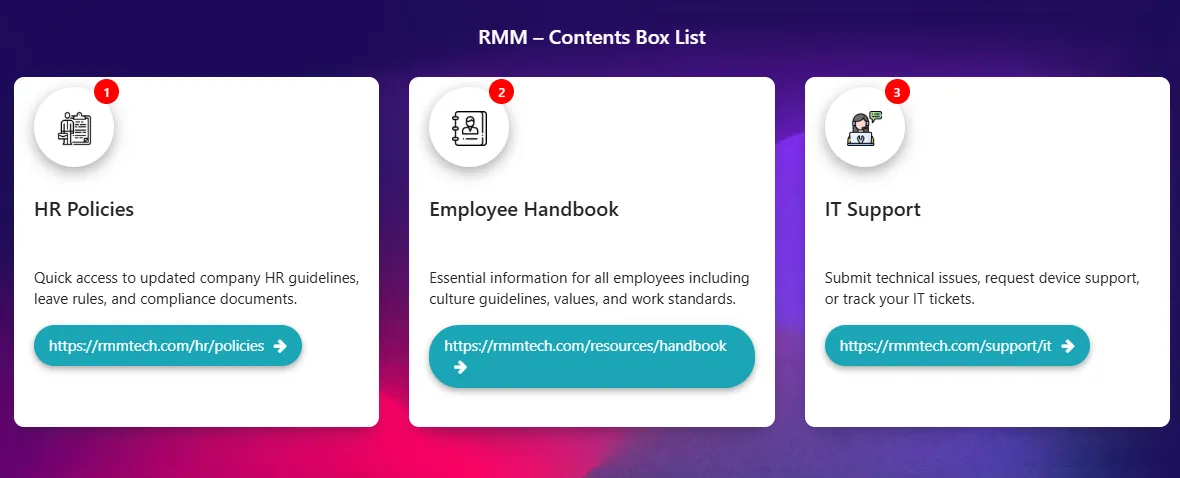The width and height of the screenshot is (1180, 478).
Task: Click the Employee Handbook heading
Action: (x=525, y=209)
